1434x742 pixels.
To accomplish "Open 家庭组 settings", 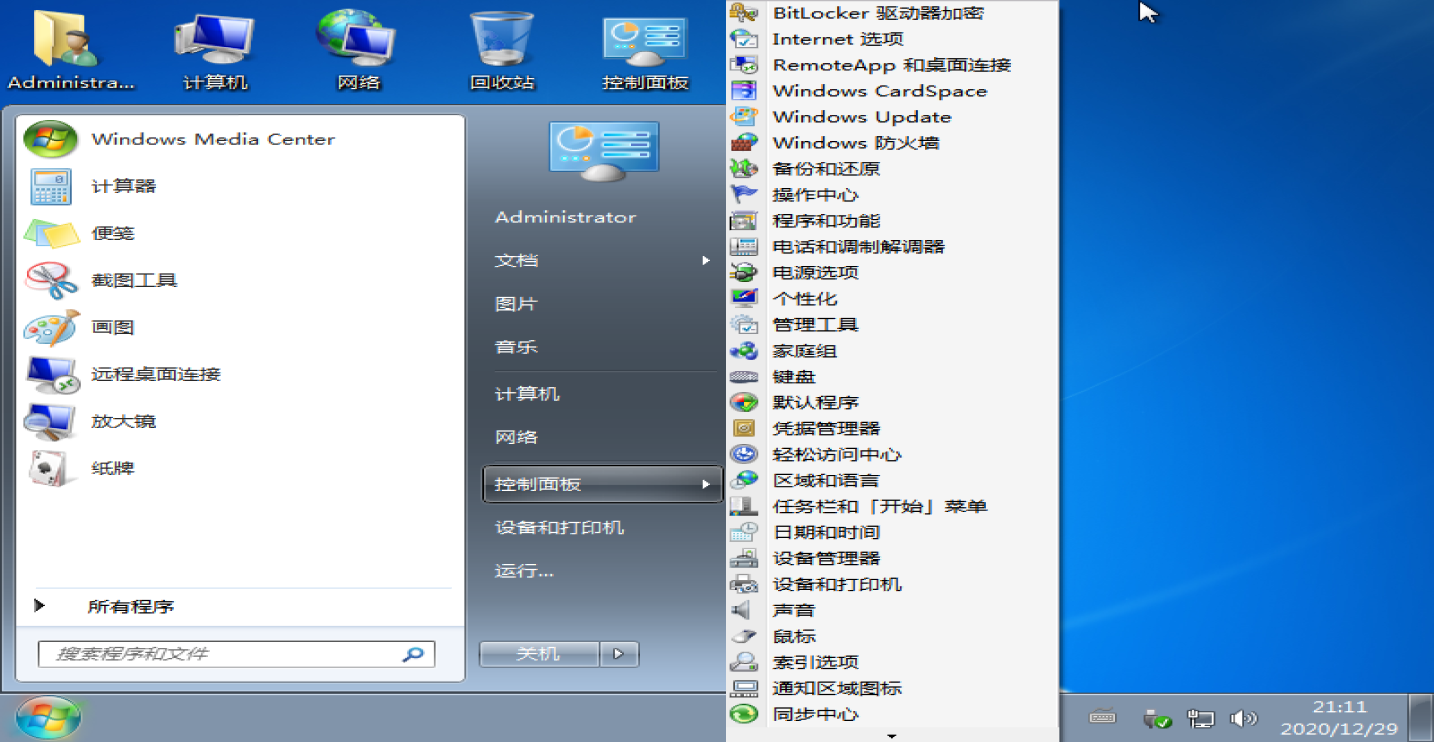I will 892,351.
